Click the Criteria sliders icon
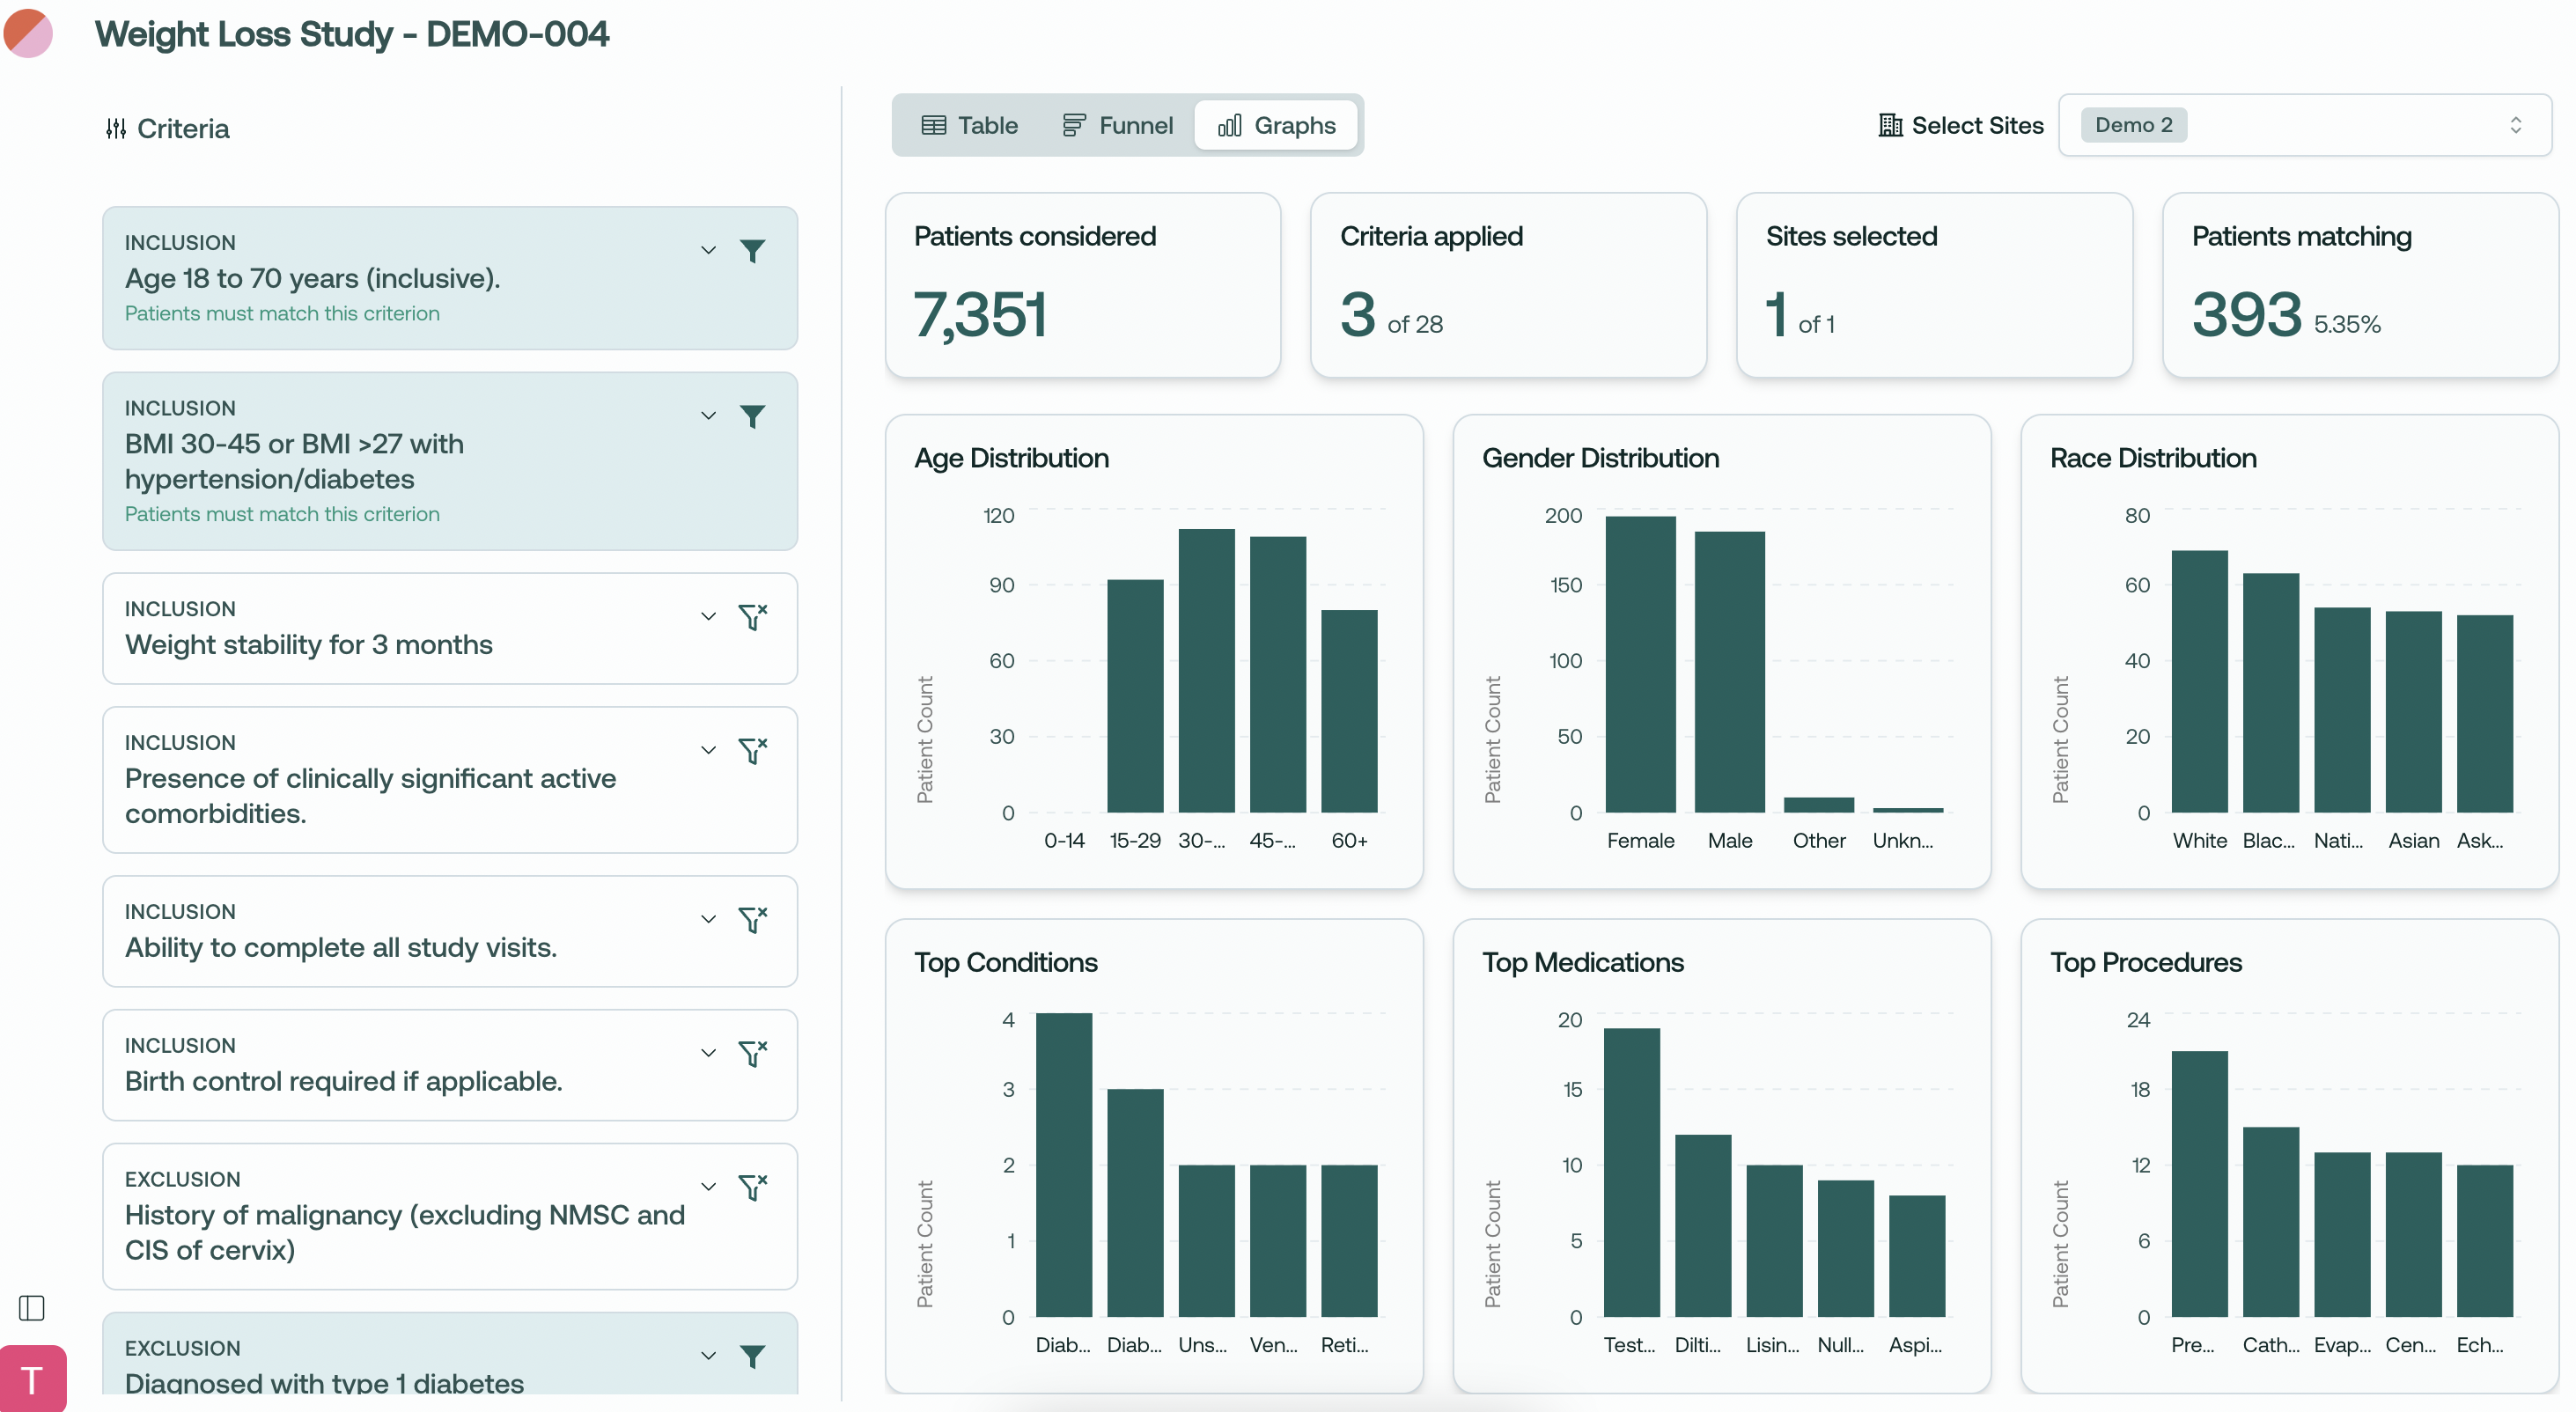The height and width of the screenshot is (1412, 2576). pos(116,129)
